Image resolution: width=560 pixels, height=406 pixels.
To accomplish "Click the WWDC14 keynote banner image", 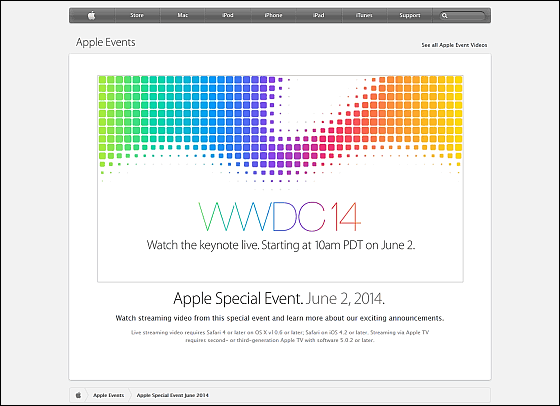I will pos(280,179).
